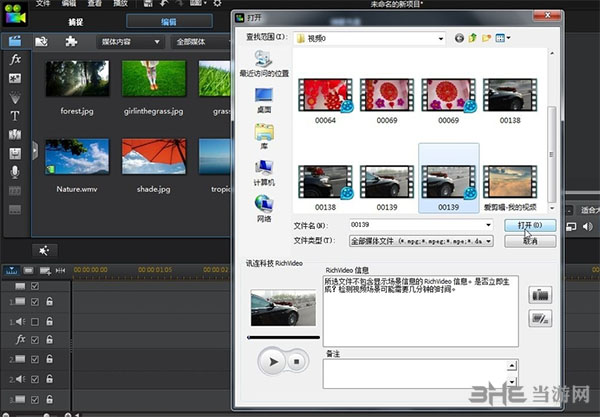The width and height of the screenshot is (600, 417).
Task: Click the undo arrow in top toolbar
Action: 163,3
